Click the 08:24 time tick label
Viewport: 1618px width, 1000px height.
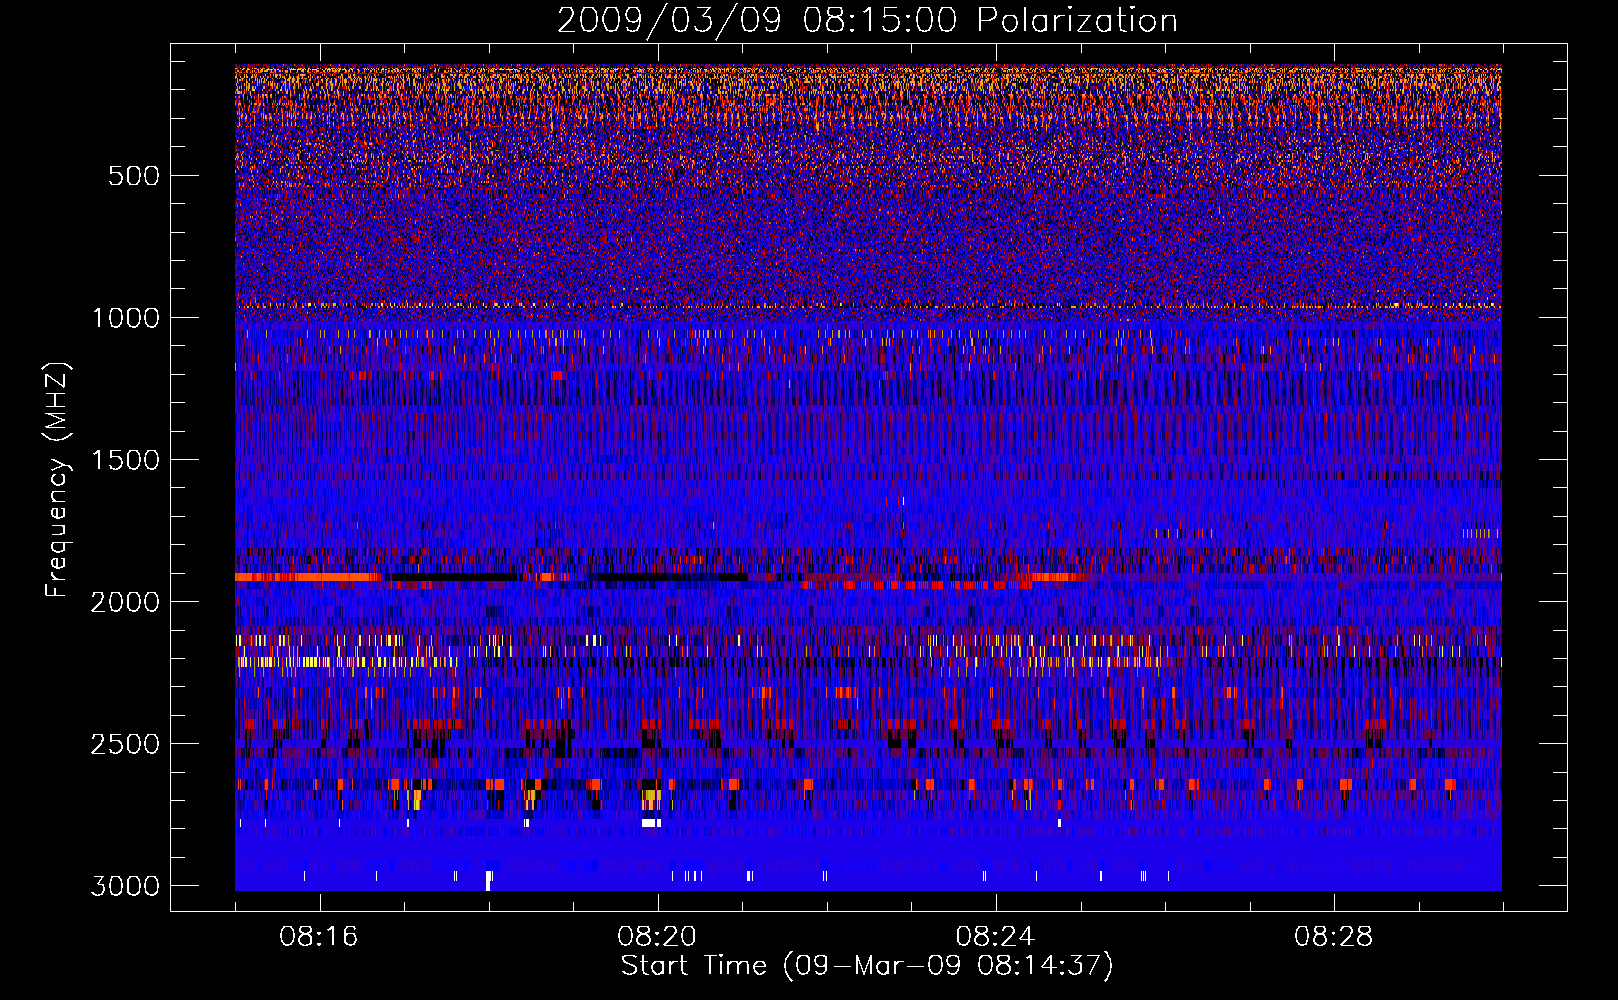coord(995,937)
